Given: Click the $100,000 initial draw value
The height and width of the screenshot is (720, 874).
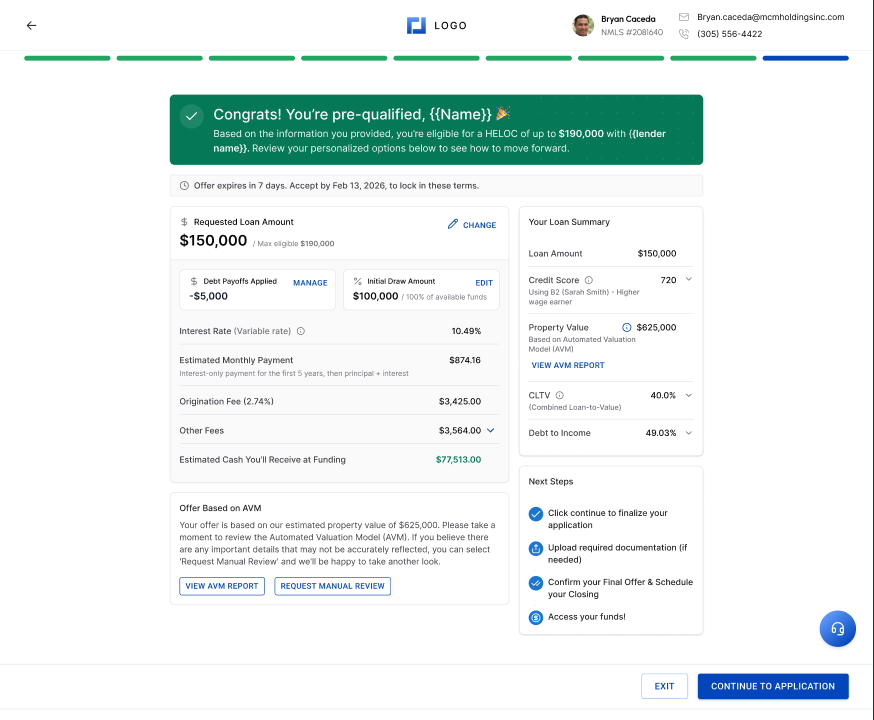Looking at the screenshot, I should (x=375, y=296).
